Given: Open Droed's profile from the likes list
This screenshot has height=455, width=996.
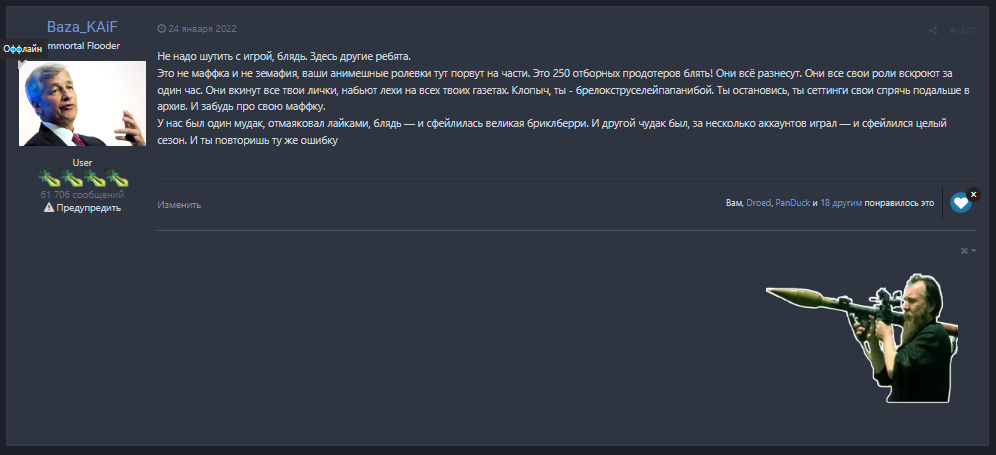Looking at the screenshot, I should pos(758,203).
